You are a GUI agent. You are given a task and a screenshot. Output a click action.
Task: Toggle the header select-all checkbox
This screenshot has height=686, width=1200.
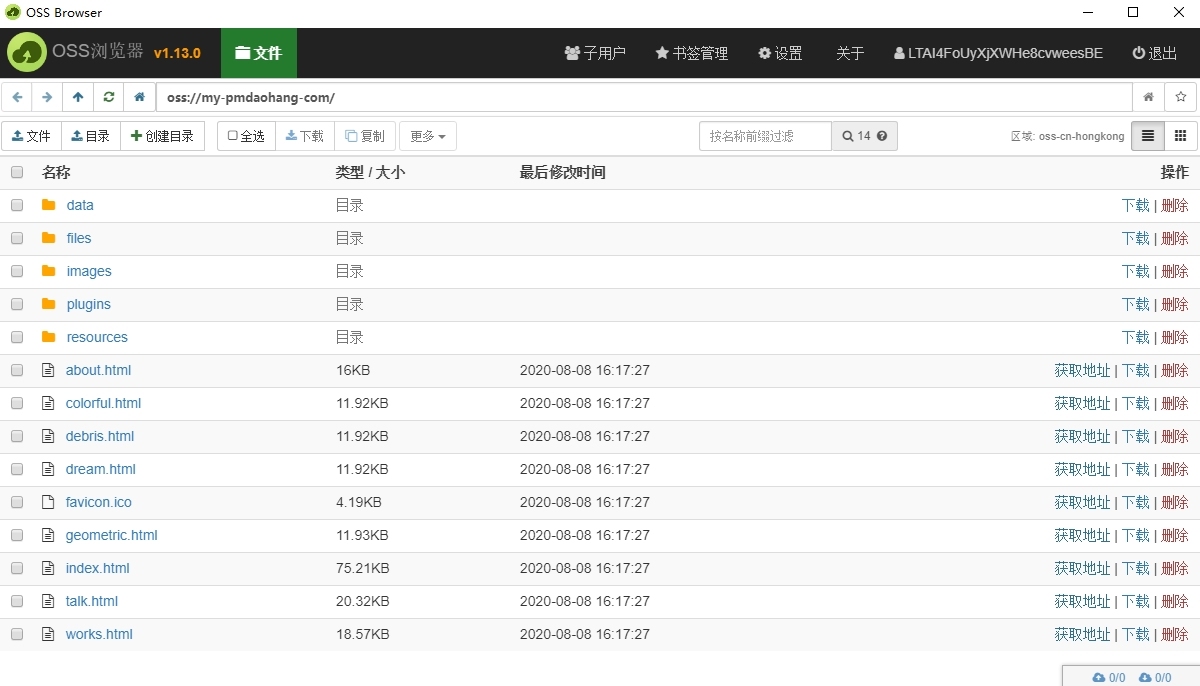17,172
